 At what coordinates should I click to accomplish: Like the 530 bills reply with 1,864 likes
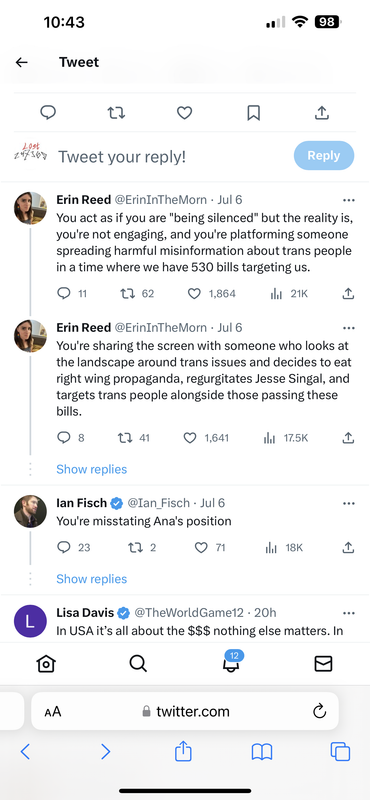pos(194,293)
